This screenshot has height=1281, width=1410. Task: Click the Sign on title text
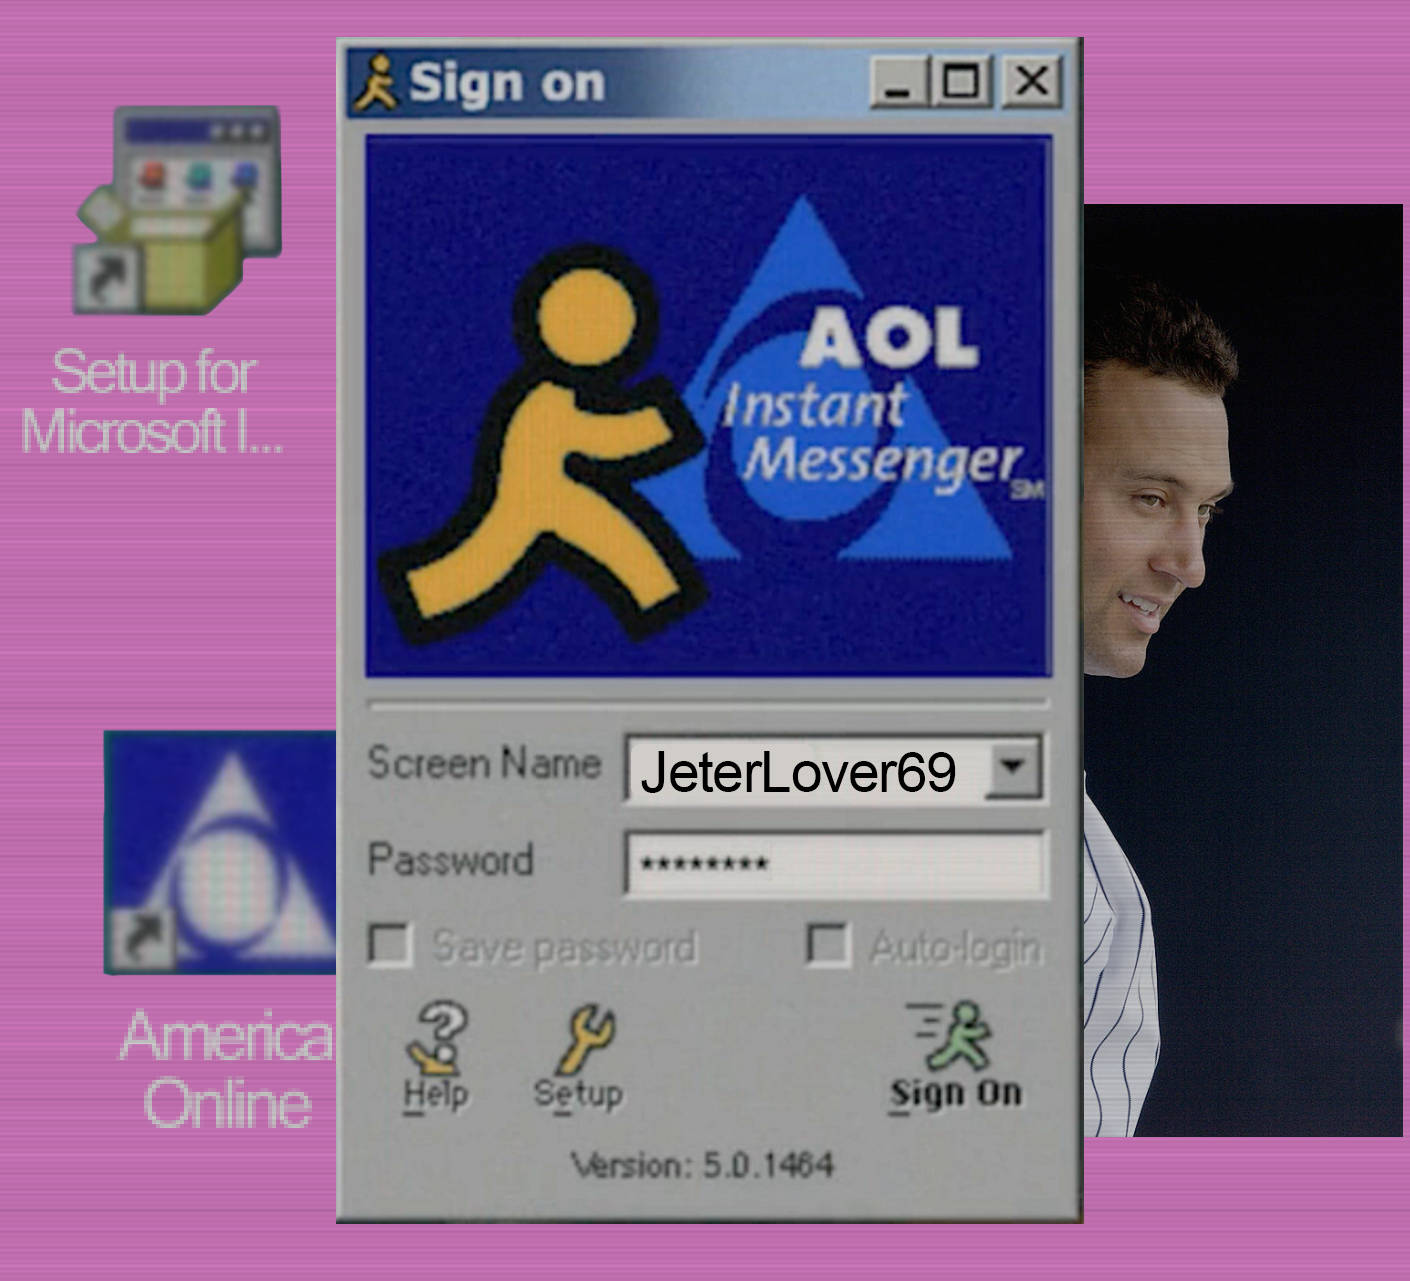[507, 83]
